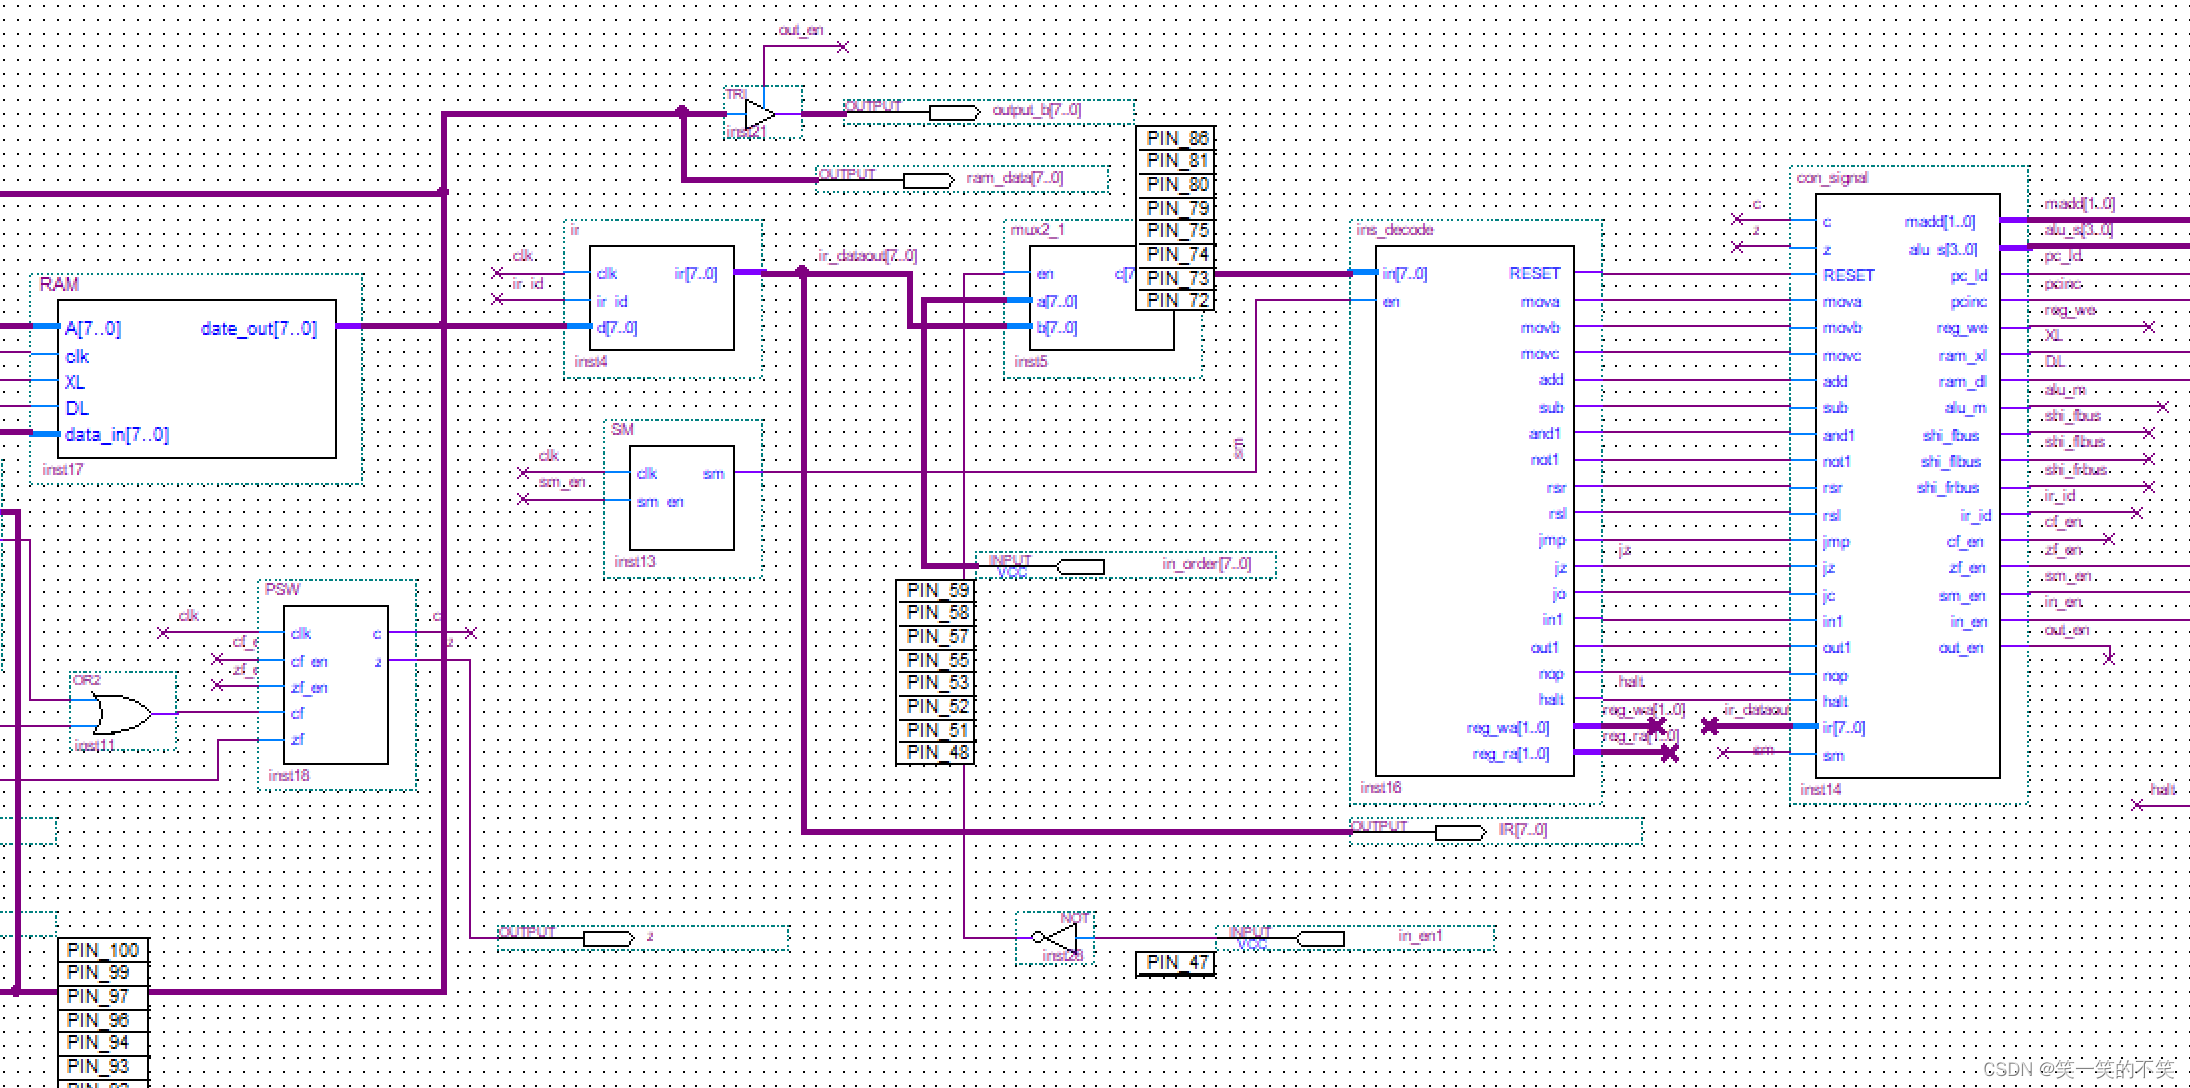Click the PSW cf_en port label
This screenshot has height=1088, width=2190.
[309, 662]
